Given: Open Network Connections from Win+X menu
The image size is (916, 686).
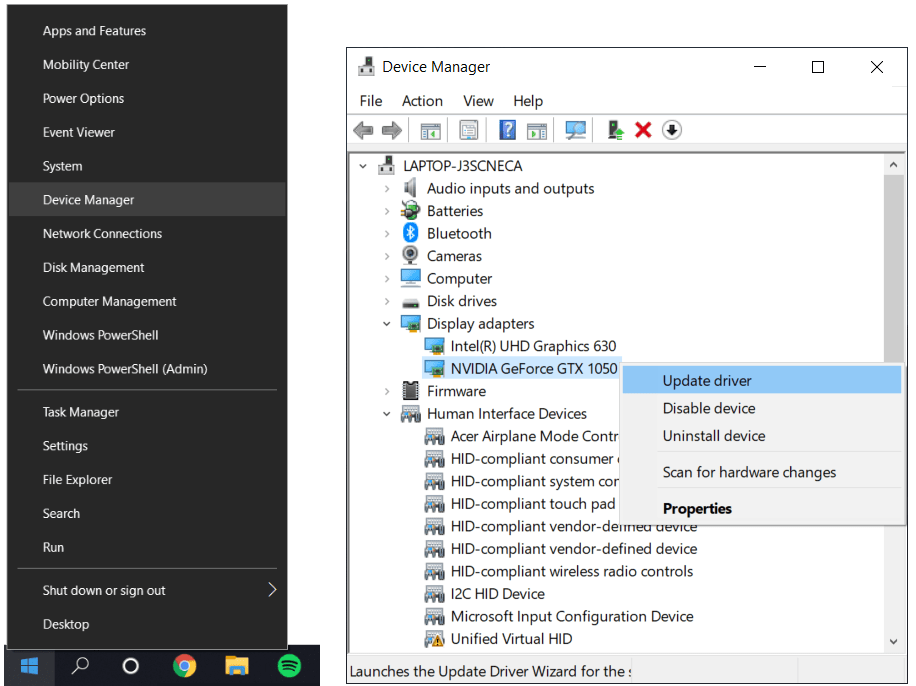Looking at the screenshot, I should 147,234.
